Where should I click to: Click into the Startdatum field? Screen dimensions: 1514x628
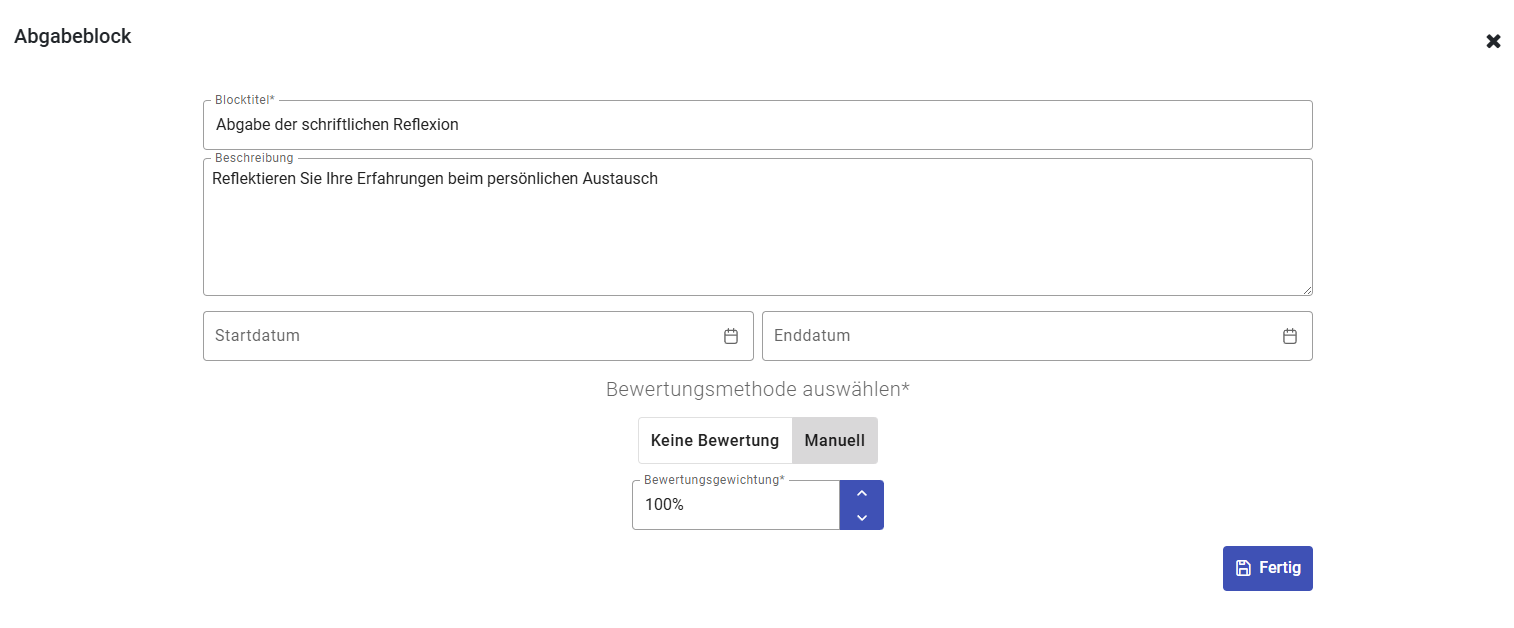(x=460, y=336)
